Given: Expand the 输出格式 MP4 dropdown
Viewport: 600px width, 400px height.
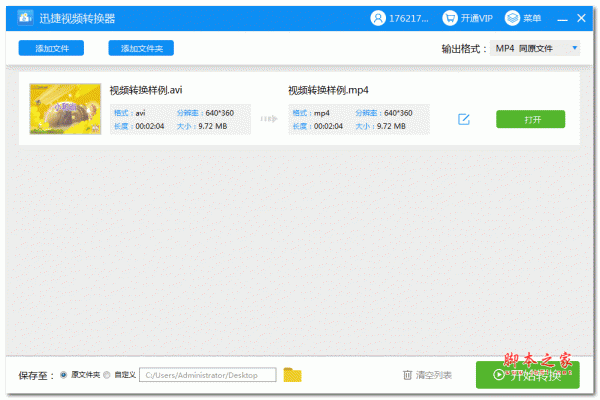Looking at the screenshot, I should (x=536, y=48).
